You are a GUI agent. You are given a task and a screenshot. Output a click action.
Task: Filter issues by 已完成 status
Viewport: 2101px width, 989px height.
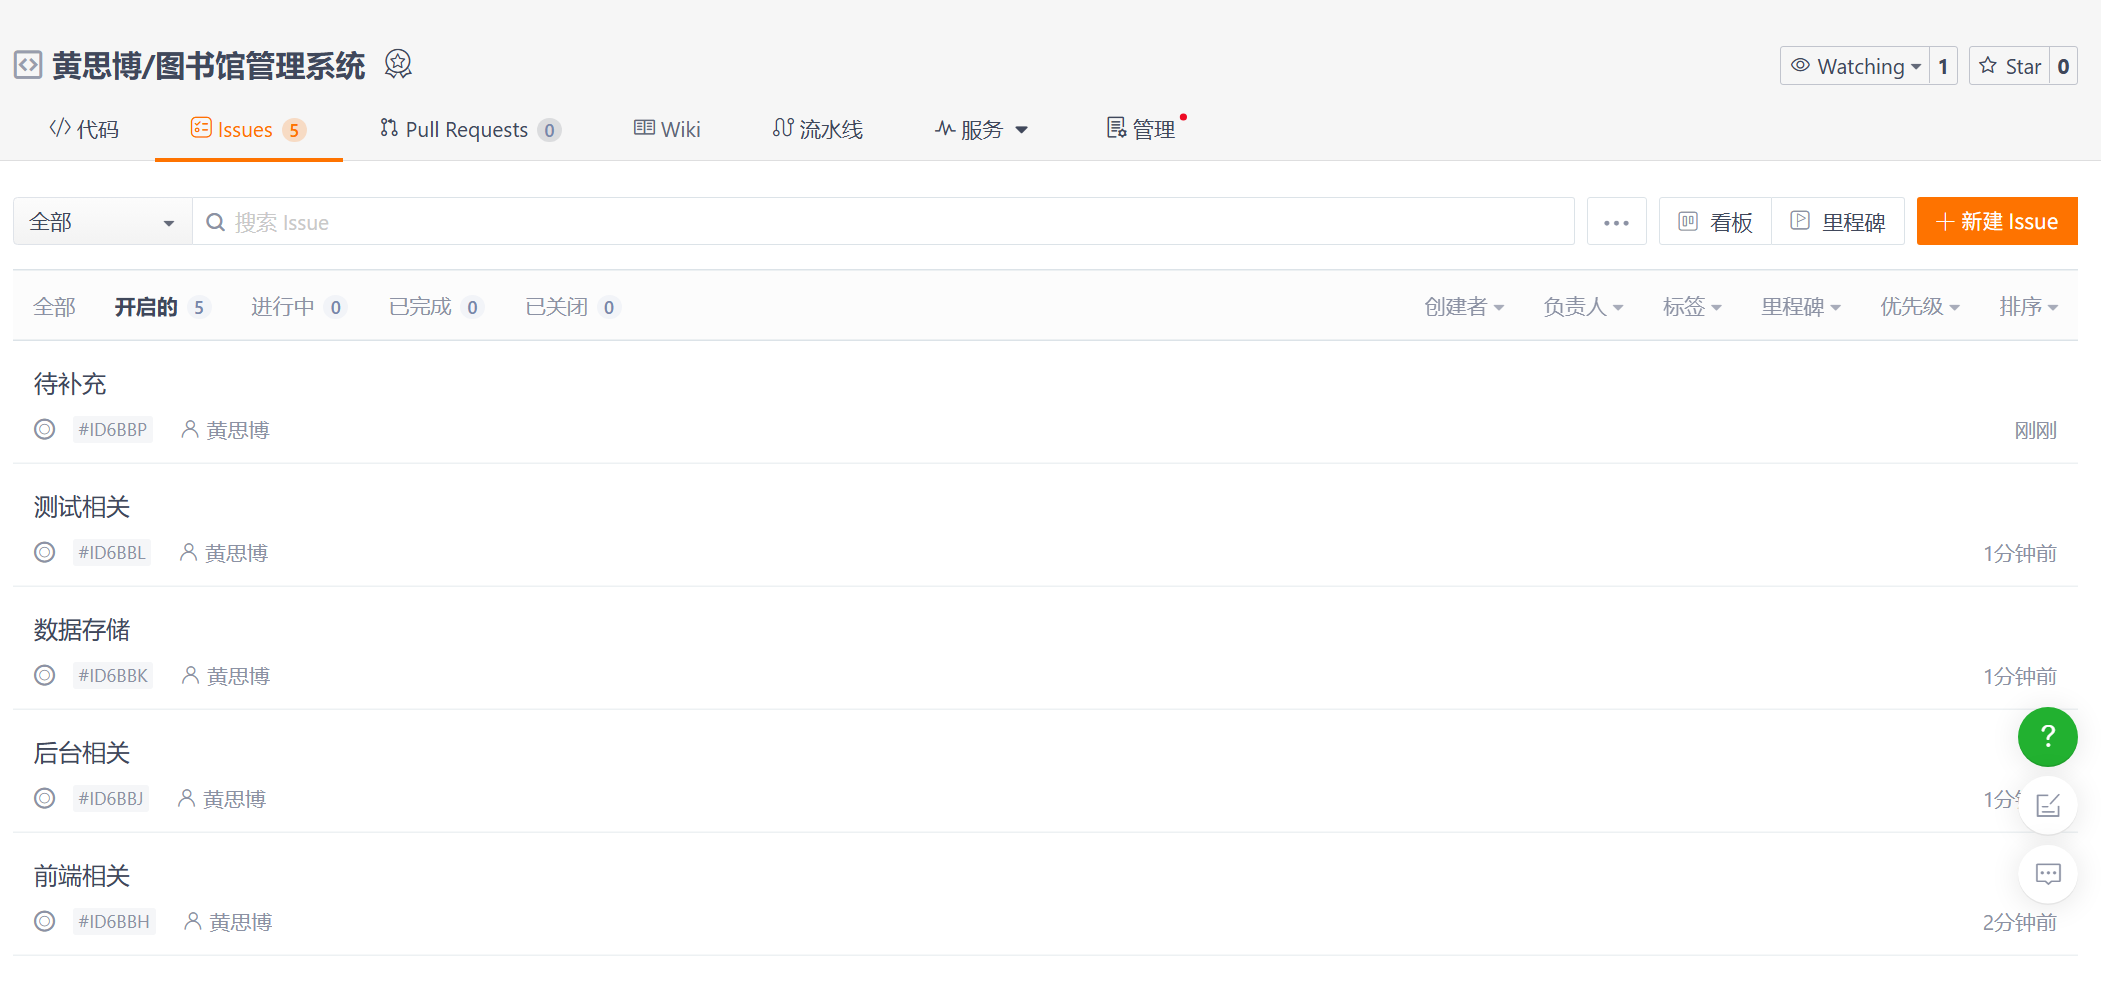click(436, 307)
